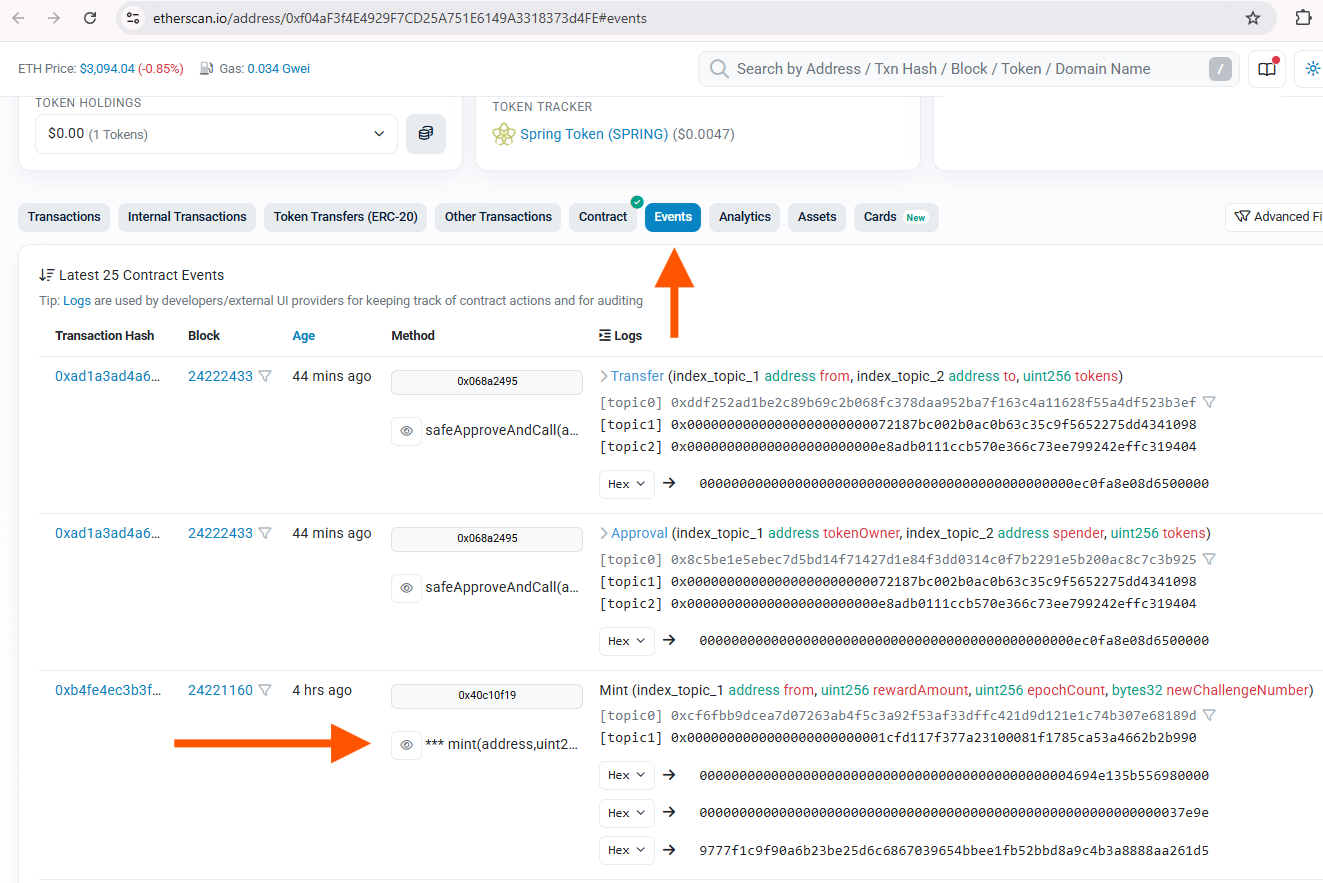Click the filter icon next to block 24221160
1323x883 pixels.
click(265, 690)
